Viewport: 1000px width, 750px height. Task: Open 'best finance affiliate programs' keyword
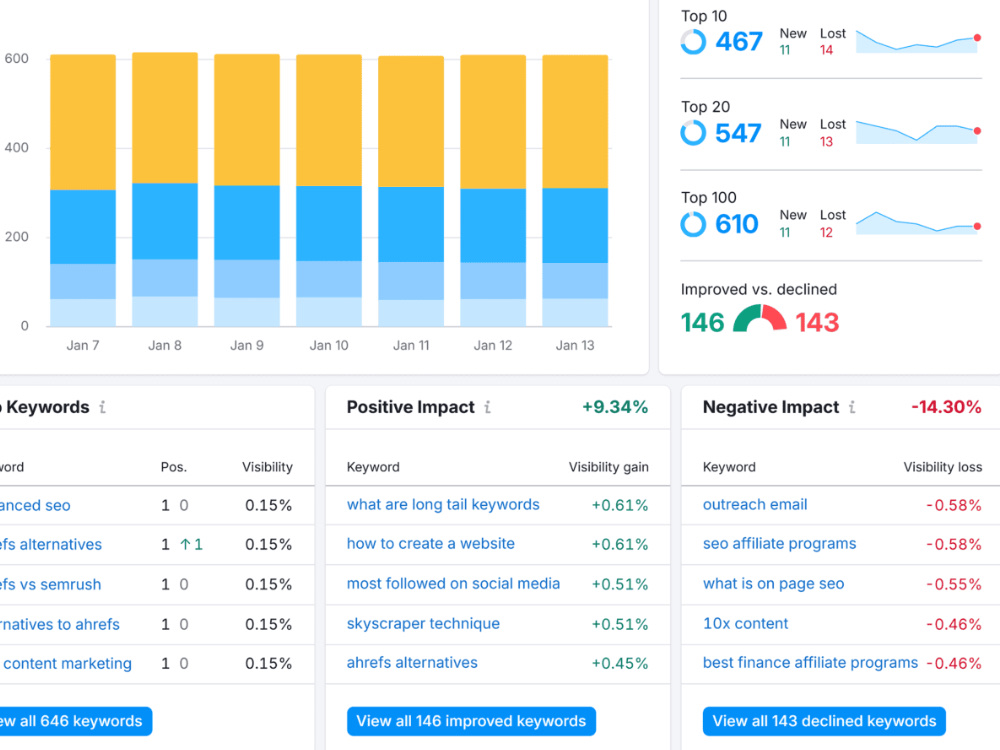(x=811, y=663)
